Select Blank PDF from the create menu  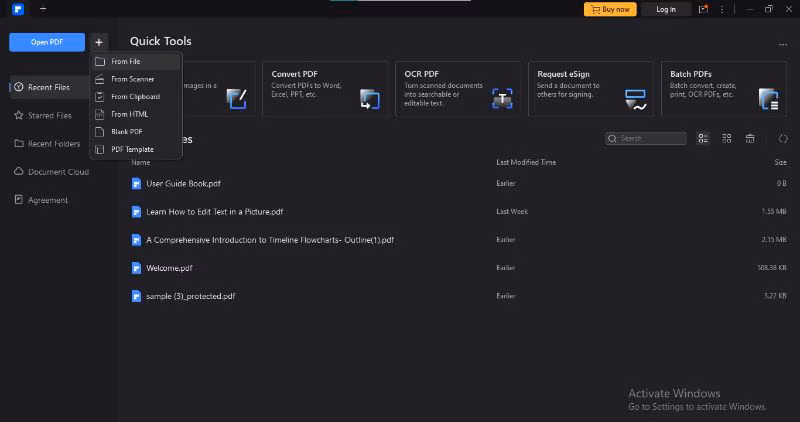(x=126, y=131)
